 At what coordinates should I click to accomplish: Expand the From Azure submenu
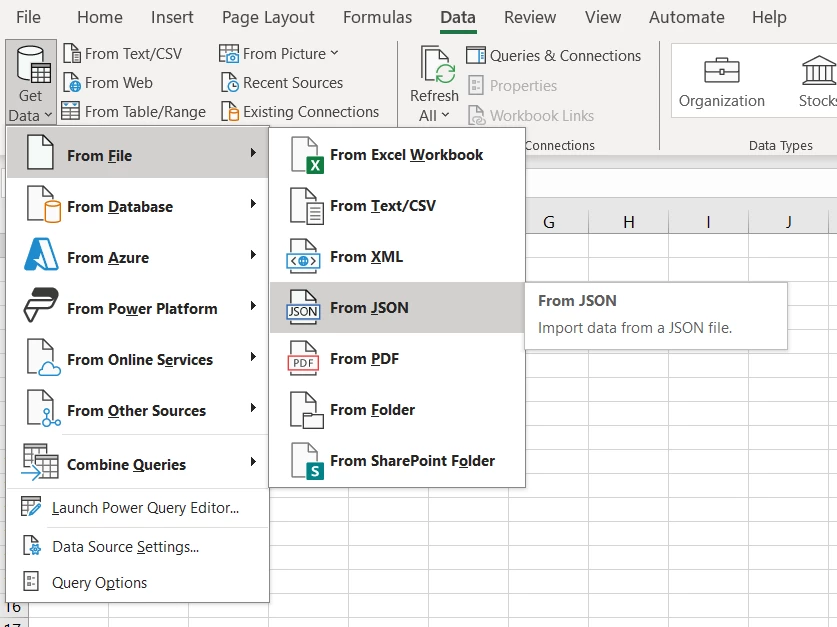[137, 257]
